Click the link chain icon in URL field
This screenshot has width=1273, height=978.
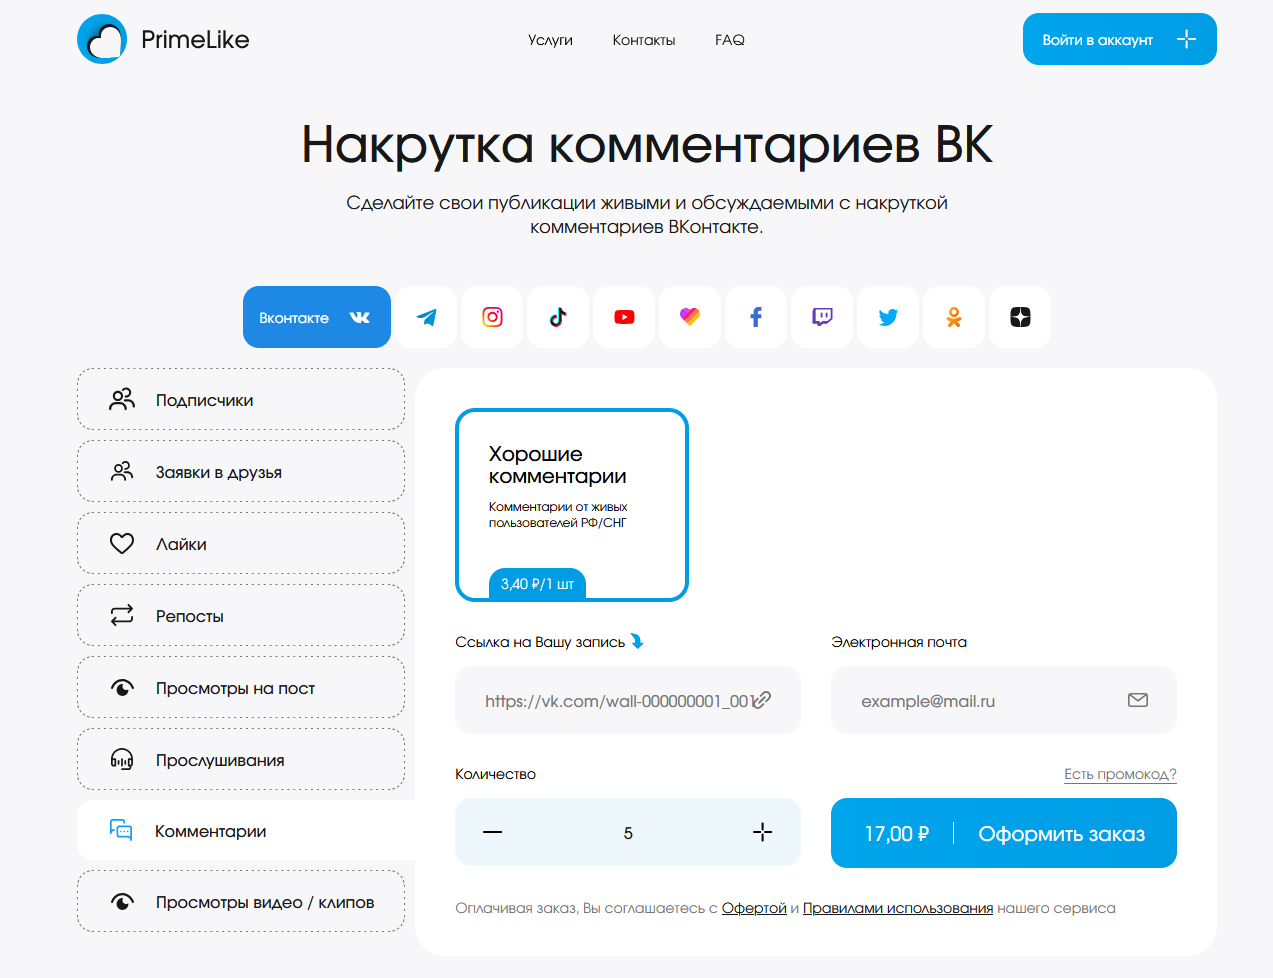(x=762, y=700)
